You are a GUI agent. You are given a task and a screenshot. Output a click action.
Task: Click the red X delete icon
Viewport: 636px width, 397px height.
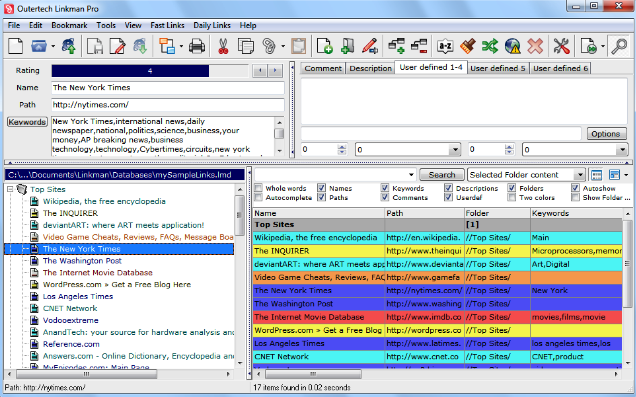tap(535, 46)
